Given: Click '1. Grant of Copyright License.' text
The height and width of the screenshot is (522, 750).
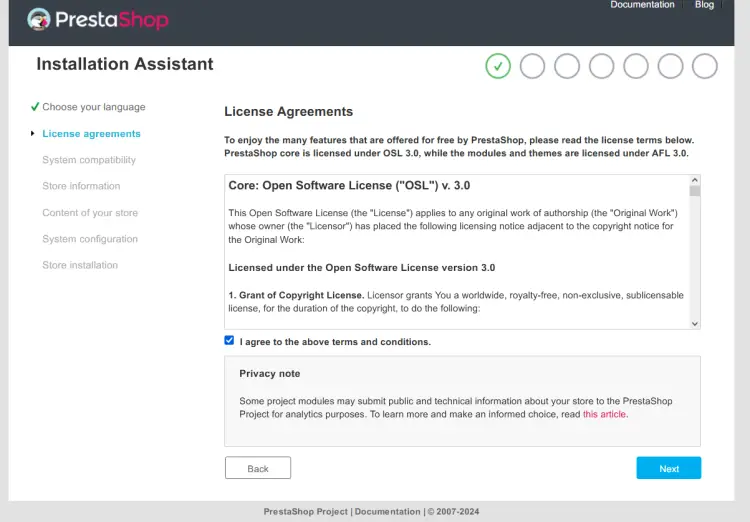Looking at the screenshot, I should (x=296, y=295).
